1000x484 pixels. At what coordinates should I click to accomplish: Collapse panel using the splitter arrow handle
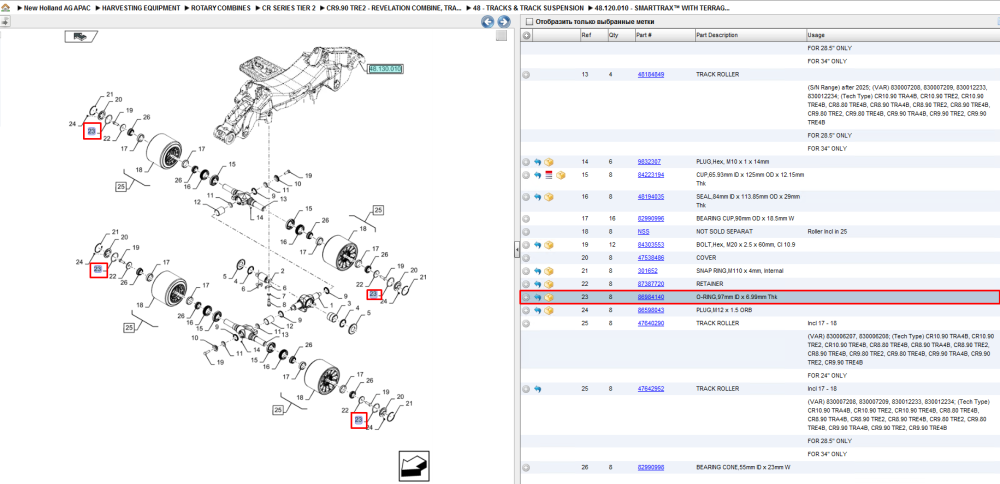517,251
